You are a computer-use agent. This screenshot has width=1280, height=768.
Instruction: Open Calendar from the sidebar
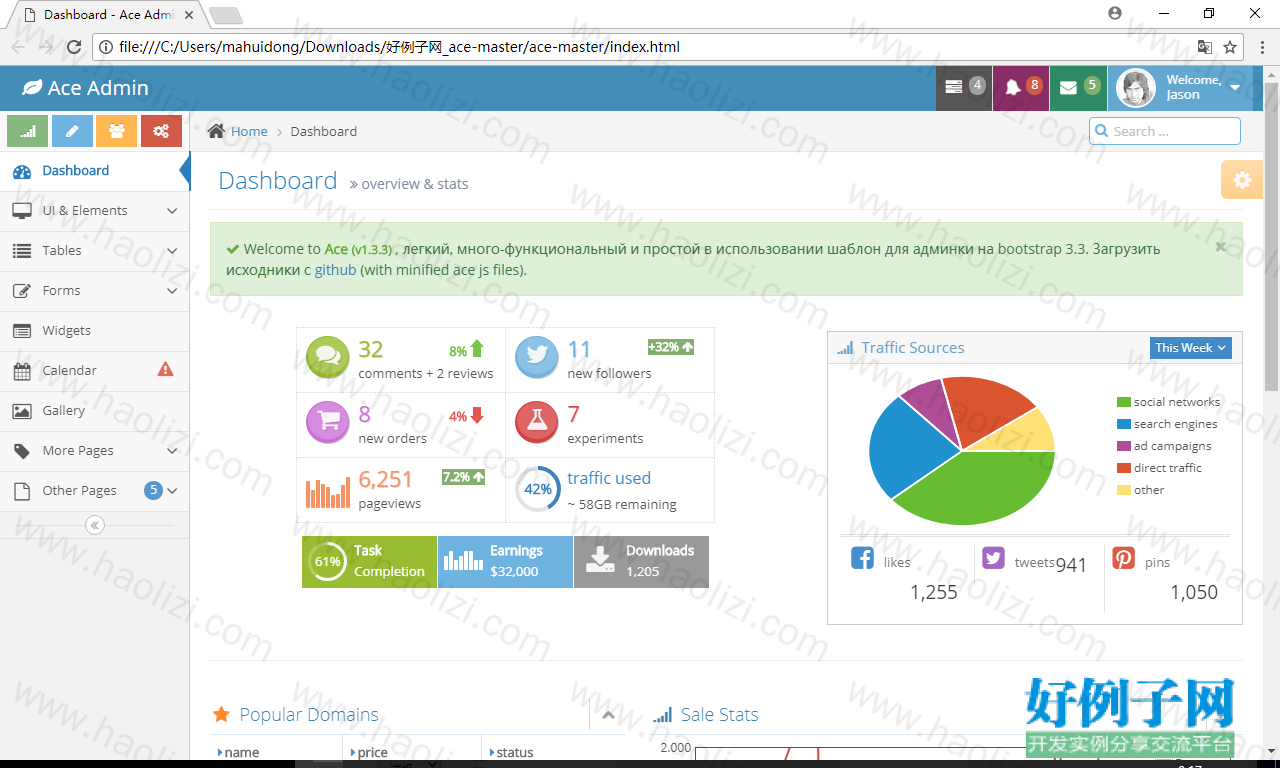94,371
